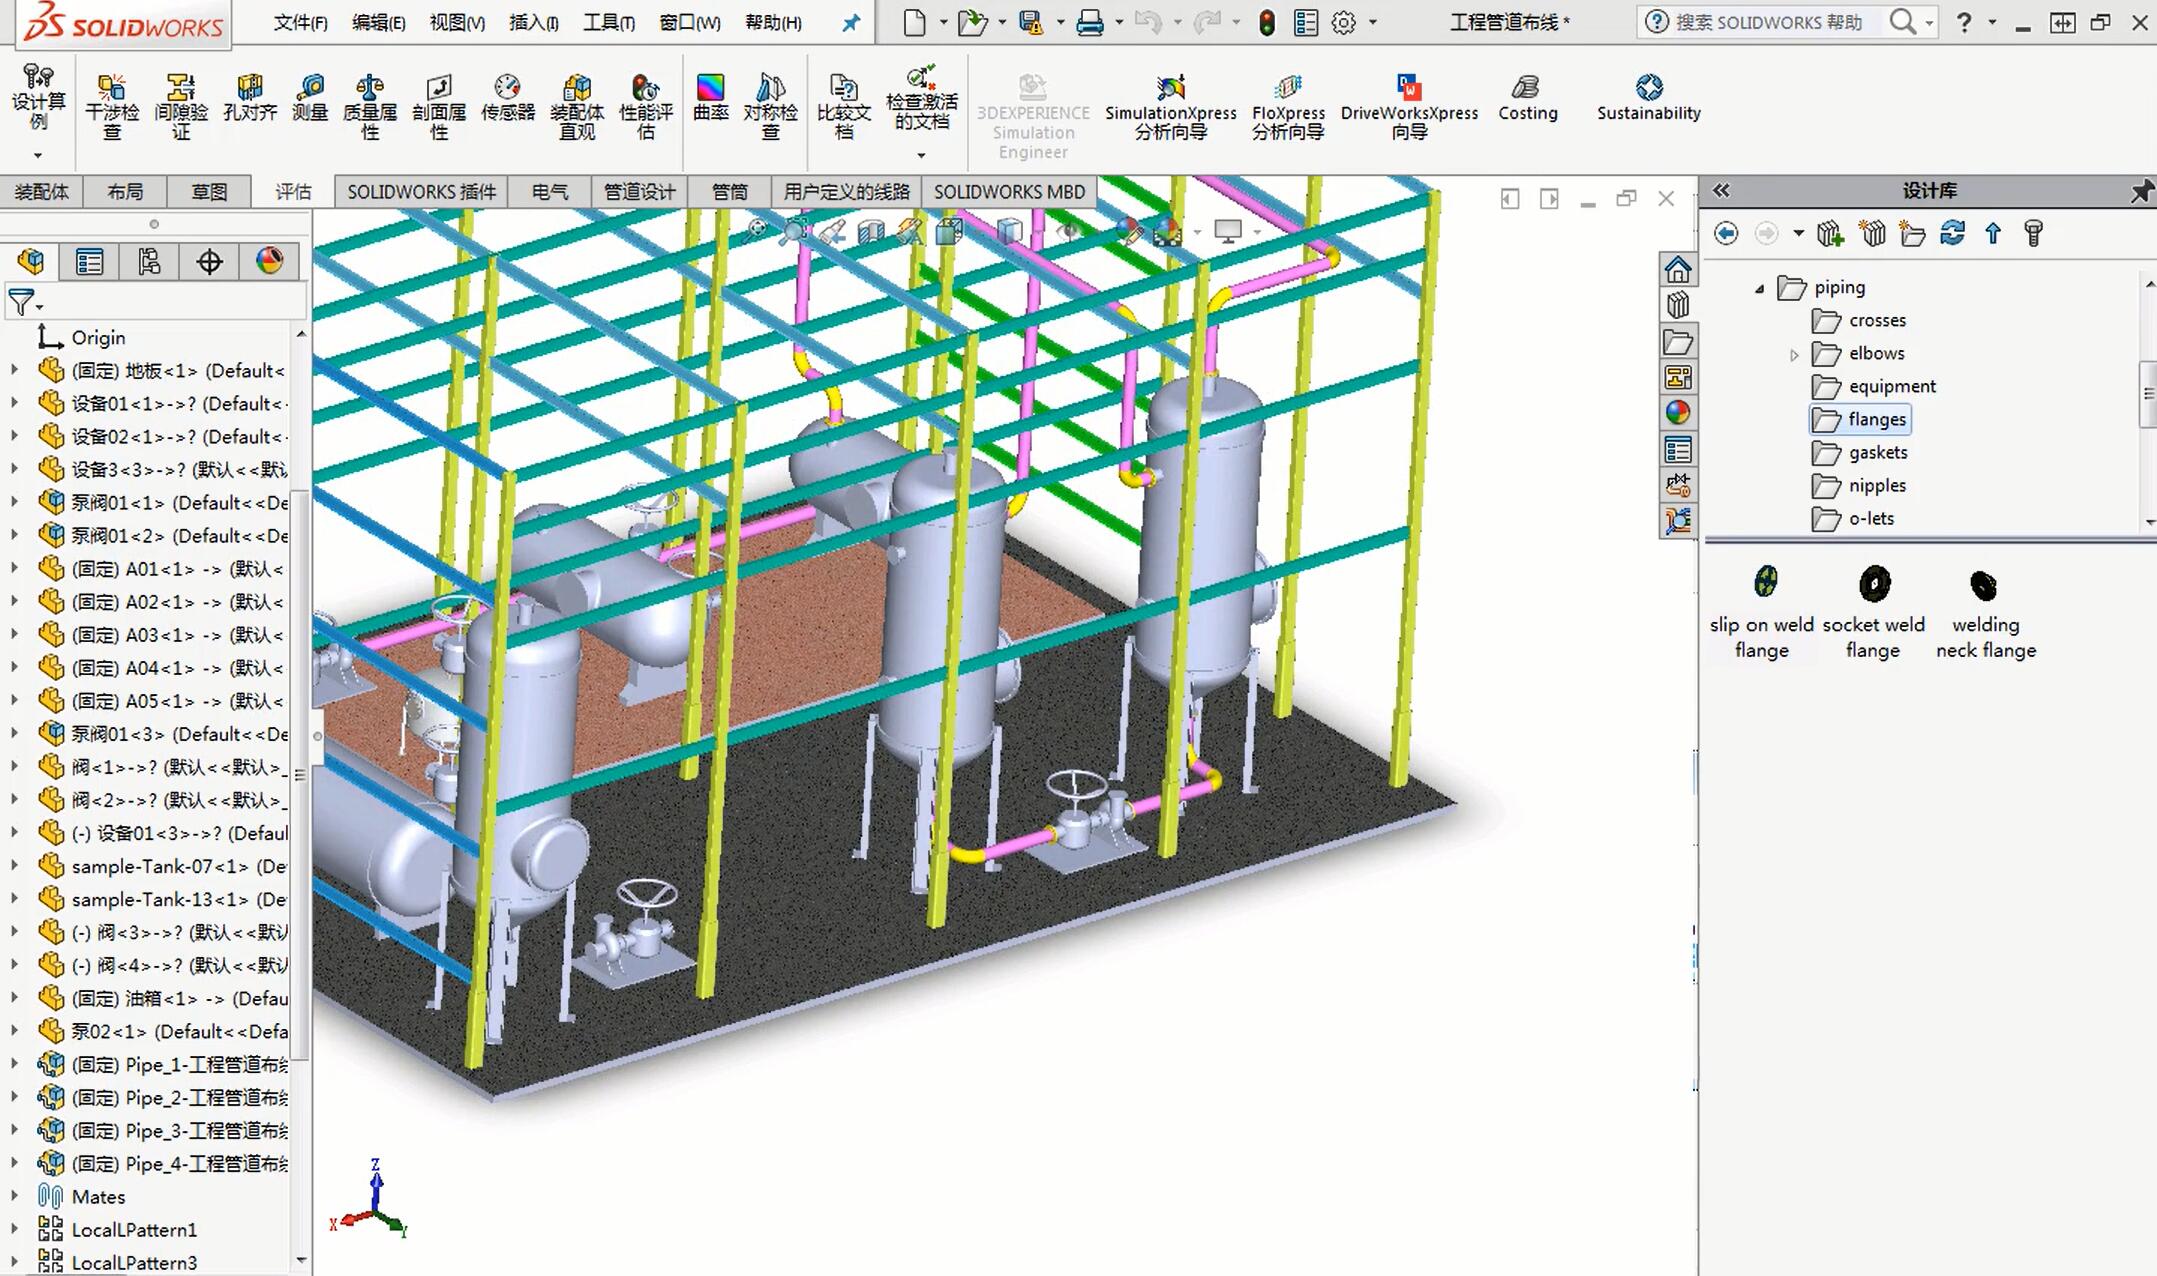Open the 文件(F) menu
The height and width of the screenshot is (1276, 2157).
click(x=300, y=22)
